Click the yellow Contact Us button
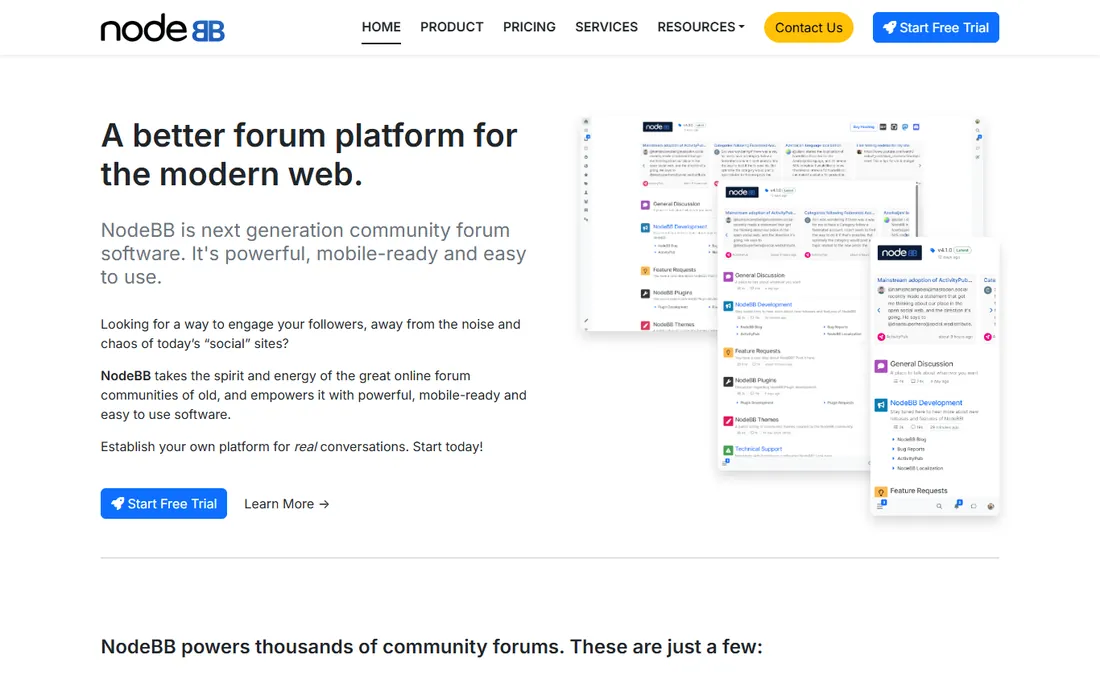 808,27
